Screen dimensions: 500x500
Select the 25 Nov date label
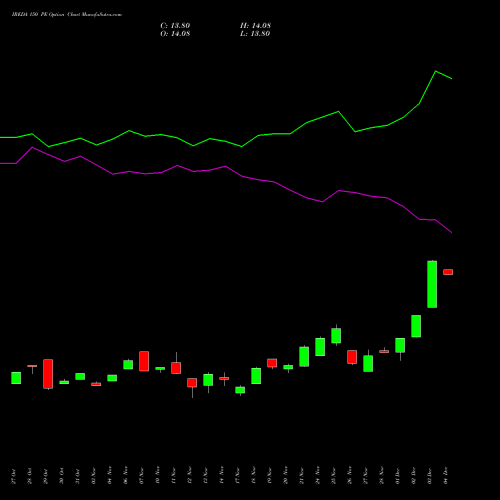pyautogui.click(x=333, y=476)
